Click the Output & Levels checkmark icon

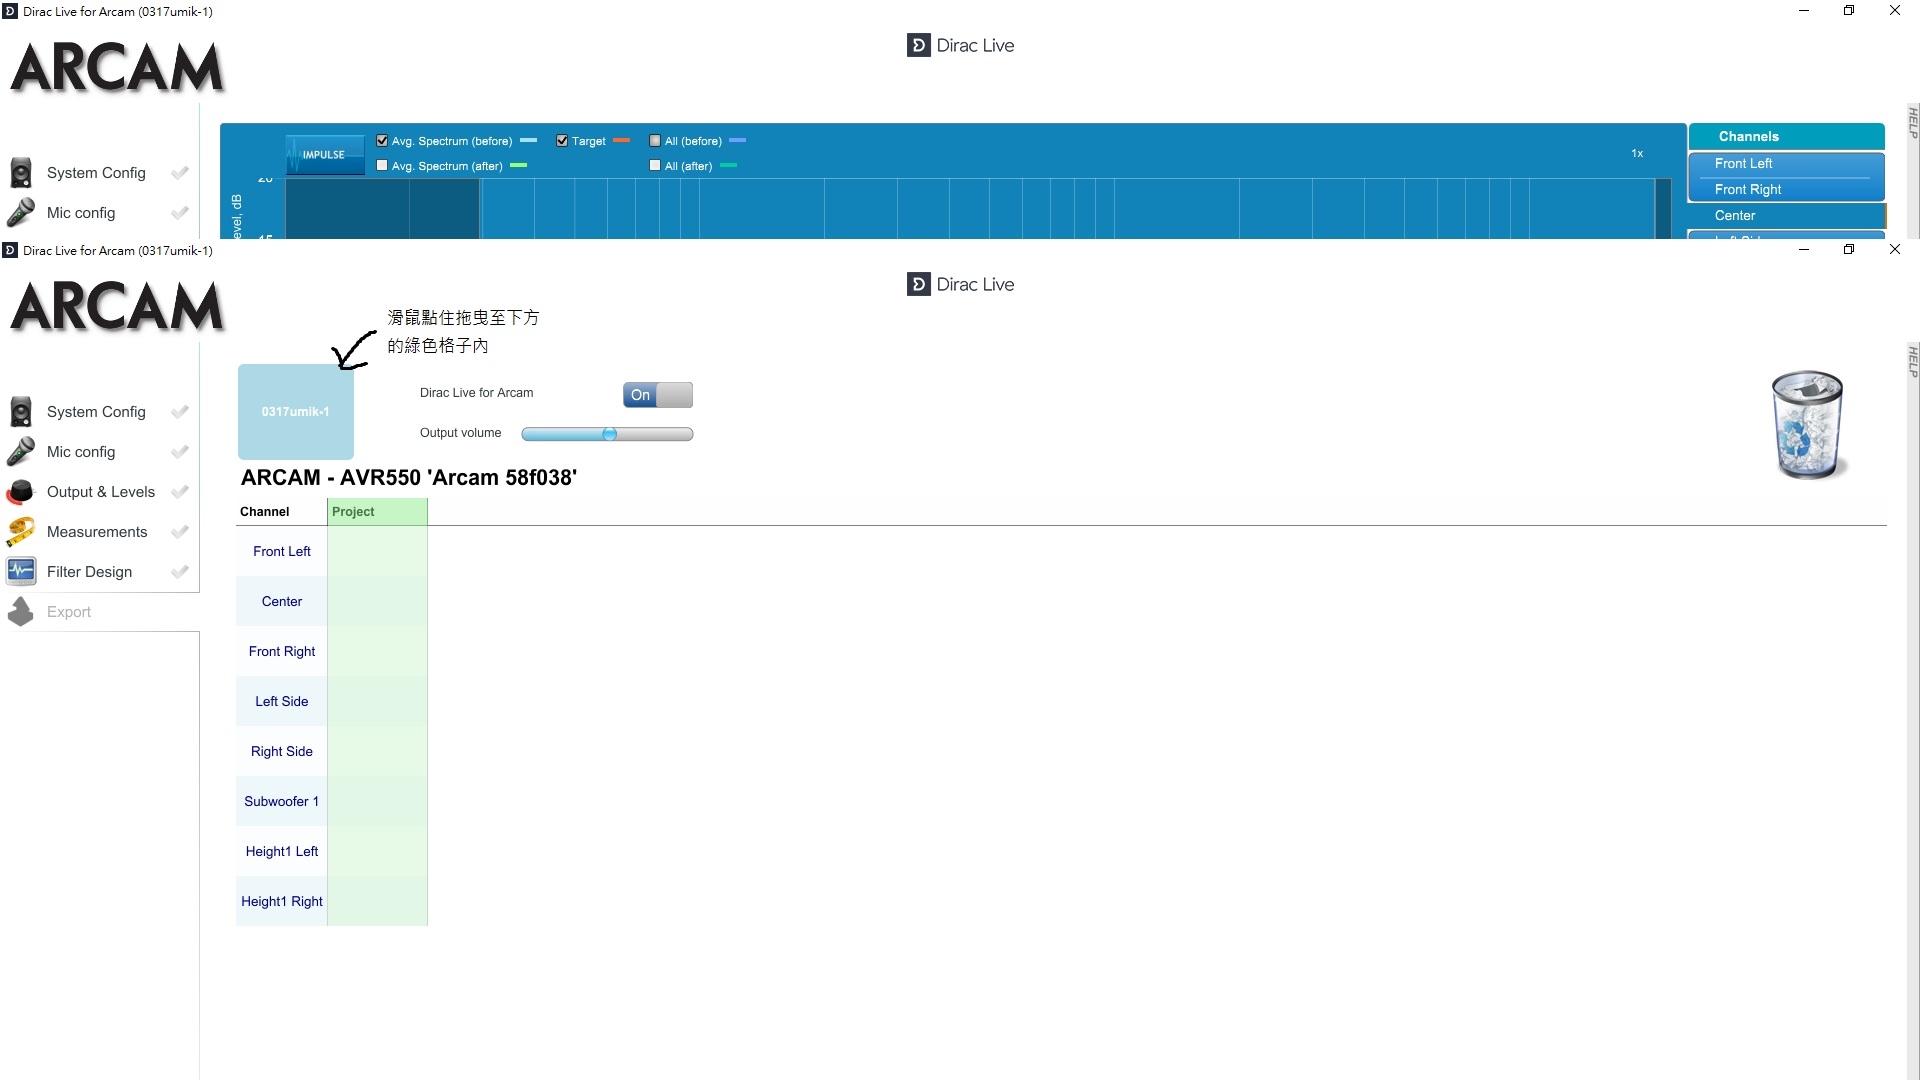pyautogui.click(x=180, y=492)
